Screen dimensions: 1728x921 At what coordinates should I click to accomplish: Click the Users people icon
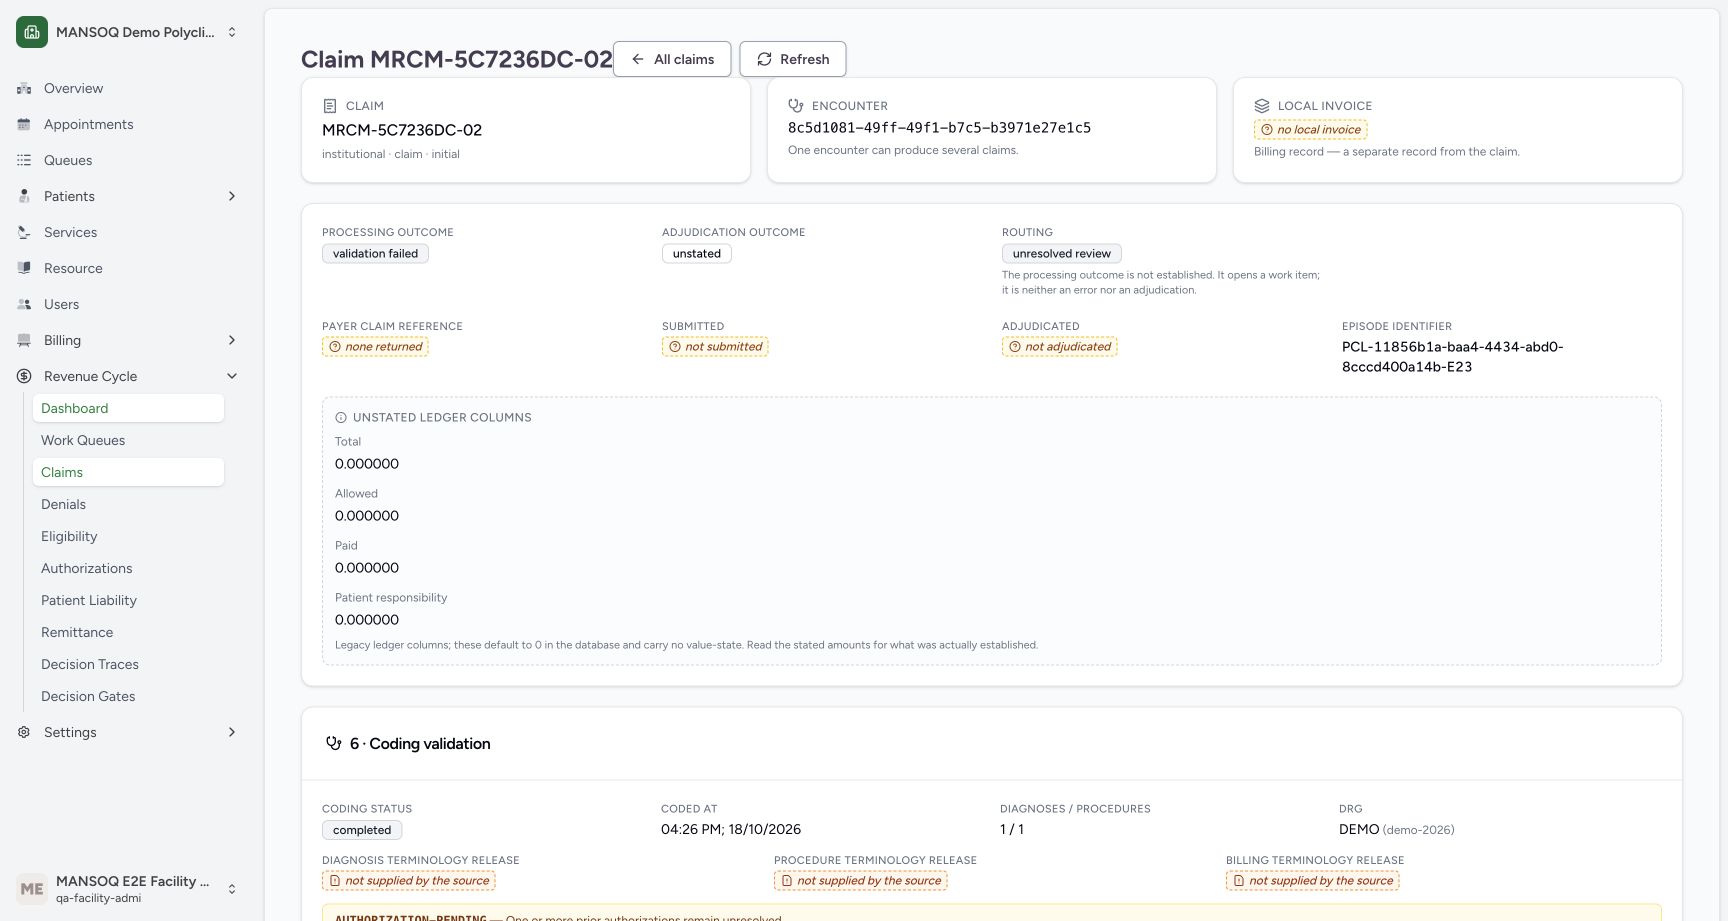pyautogui.click(x=24, y=304)
